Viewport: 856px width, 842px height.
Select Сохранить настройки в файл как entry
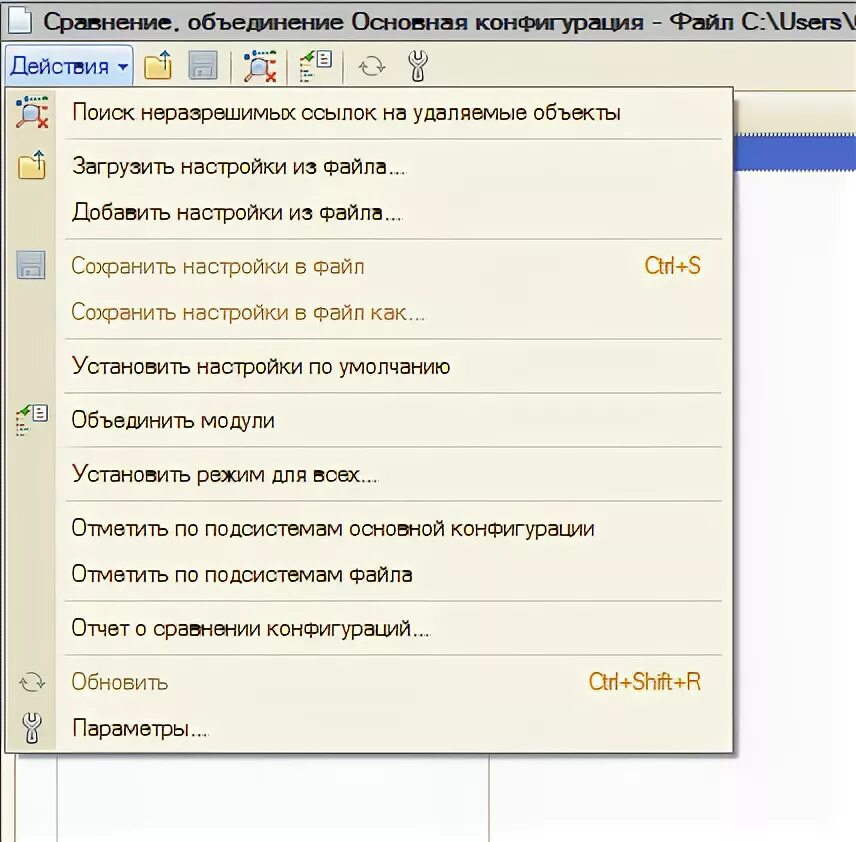369,312
